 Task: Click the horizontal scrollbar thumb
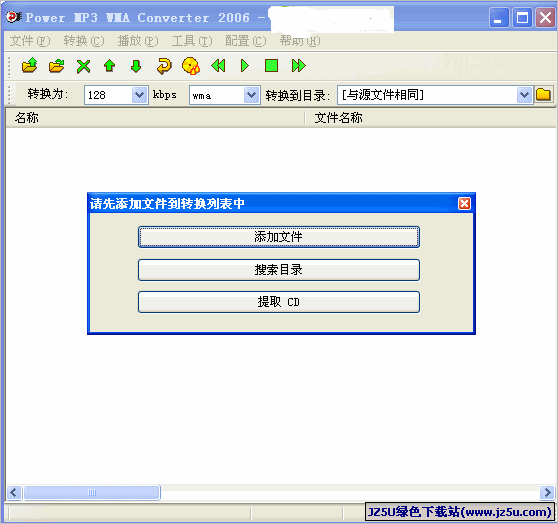click(x=92, y=493)
